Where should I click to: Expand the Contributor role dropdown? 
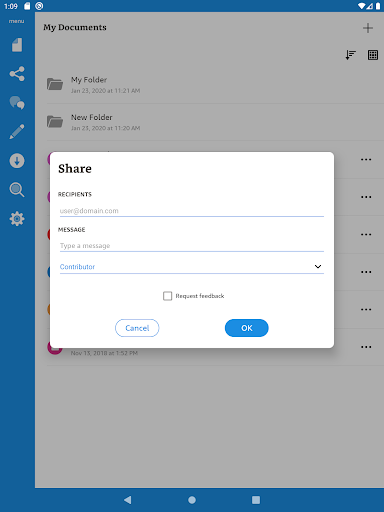192,267
